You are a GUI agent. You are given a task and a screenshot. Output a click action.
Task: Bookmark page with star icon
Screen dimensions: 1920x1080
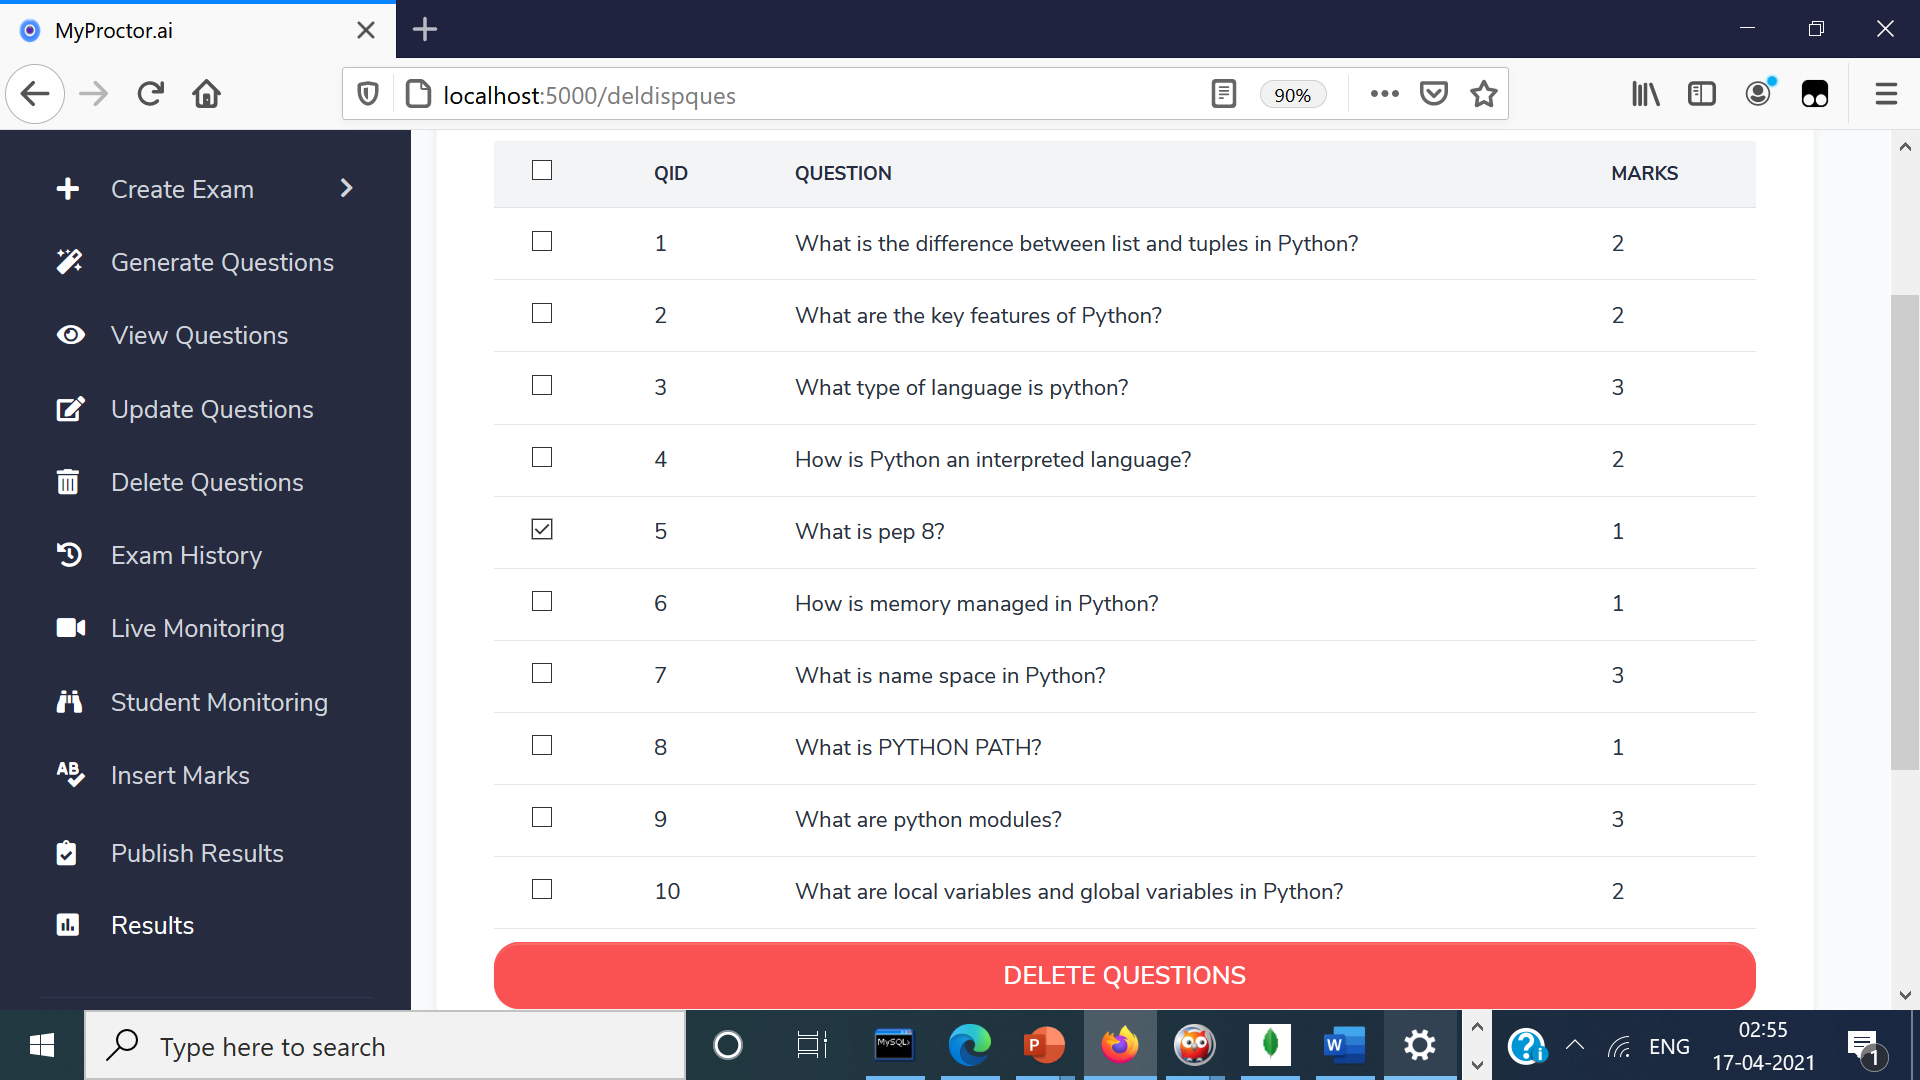point(1484,94)
